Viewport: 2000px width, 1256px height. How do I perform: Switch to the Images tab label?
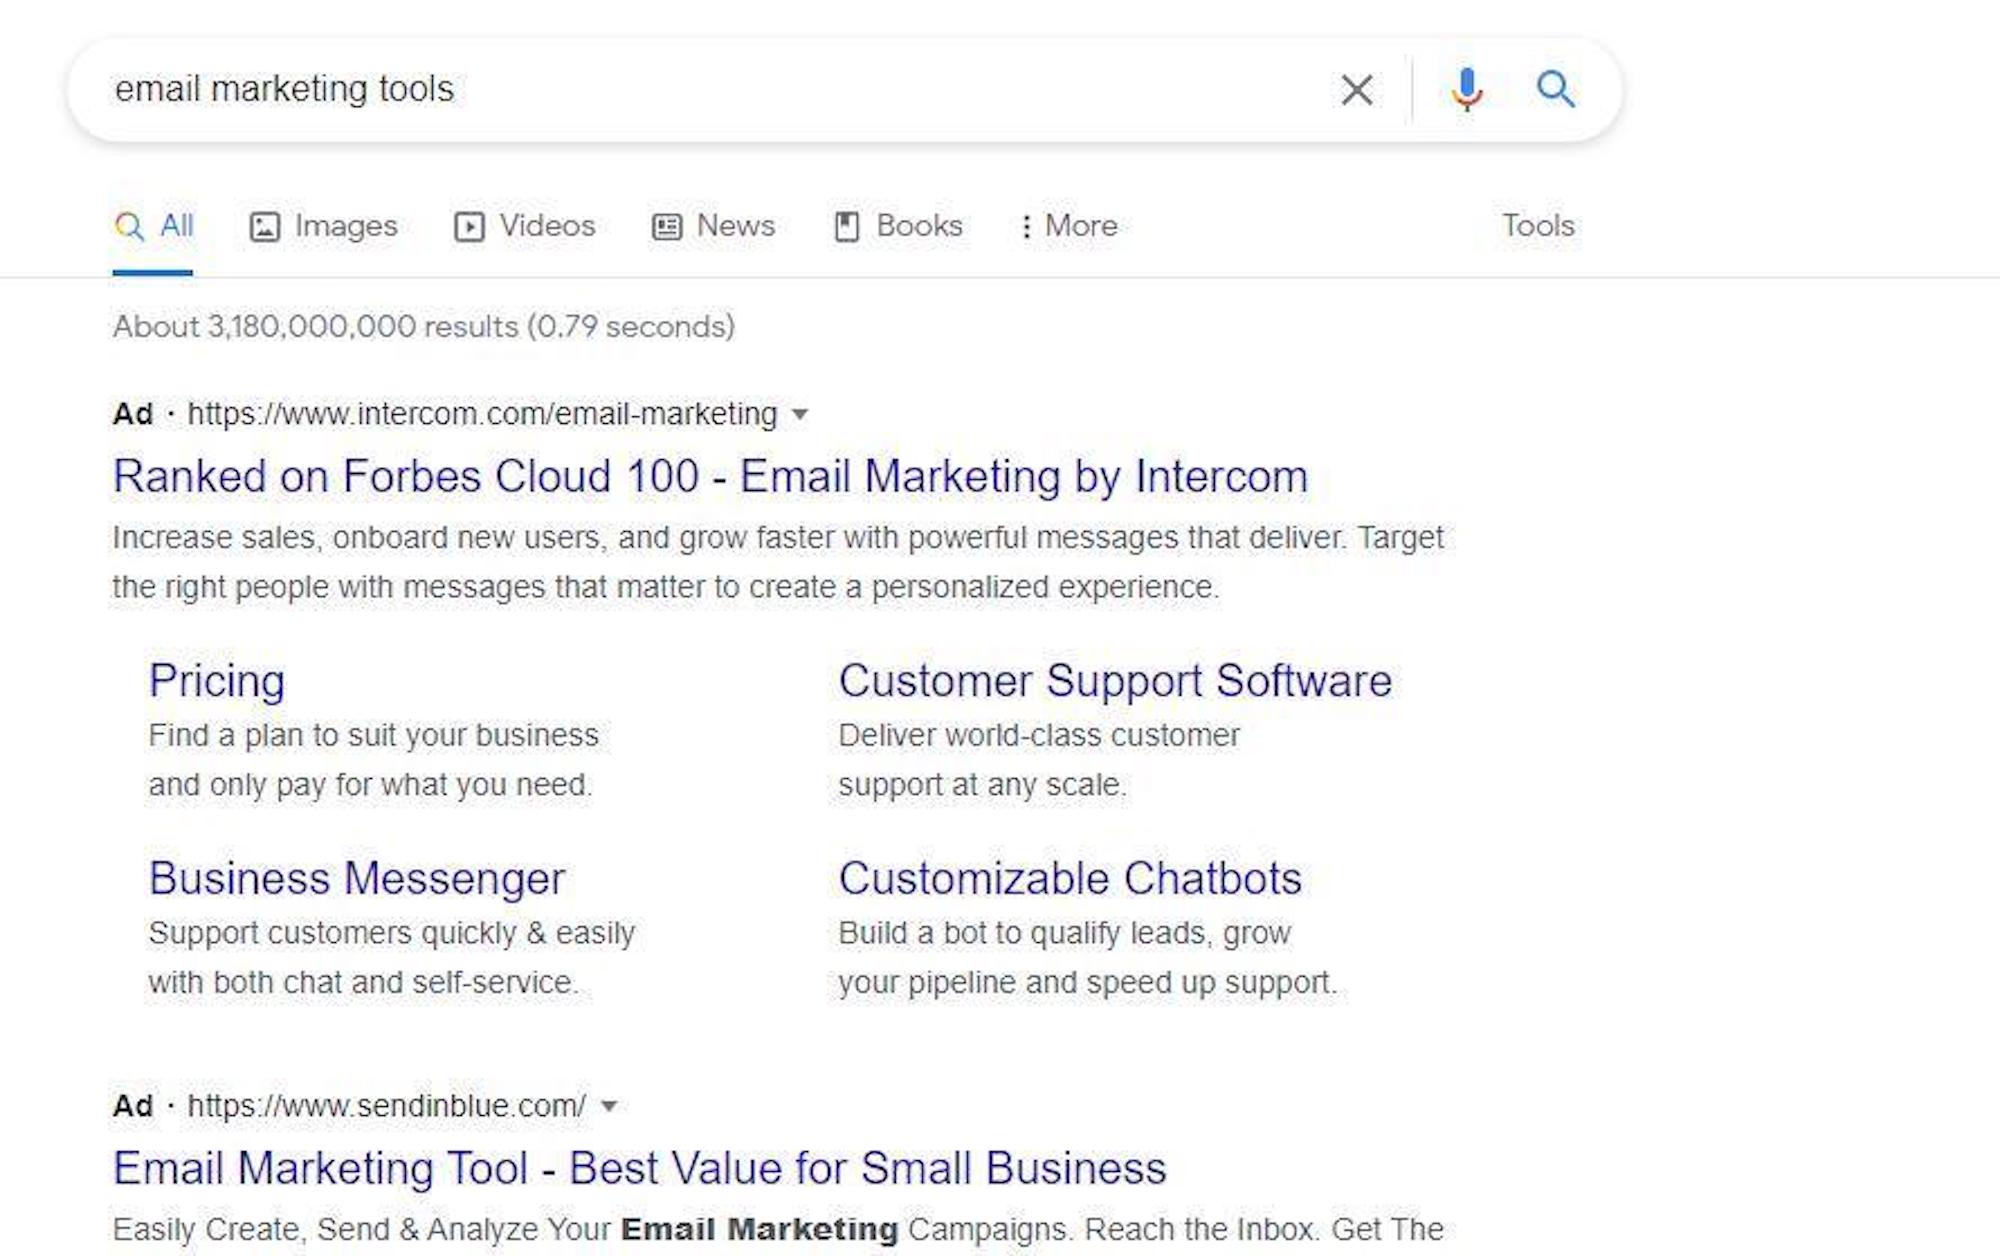click(346, 226)
